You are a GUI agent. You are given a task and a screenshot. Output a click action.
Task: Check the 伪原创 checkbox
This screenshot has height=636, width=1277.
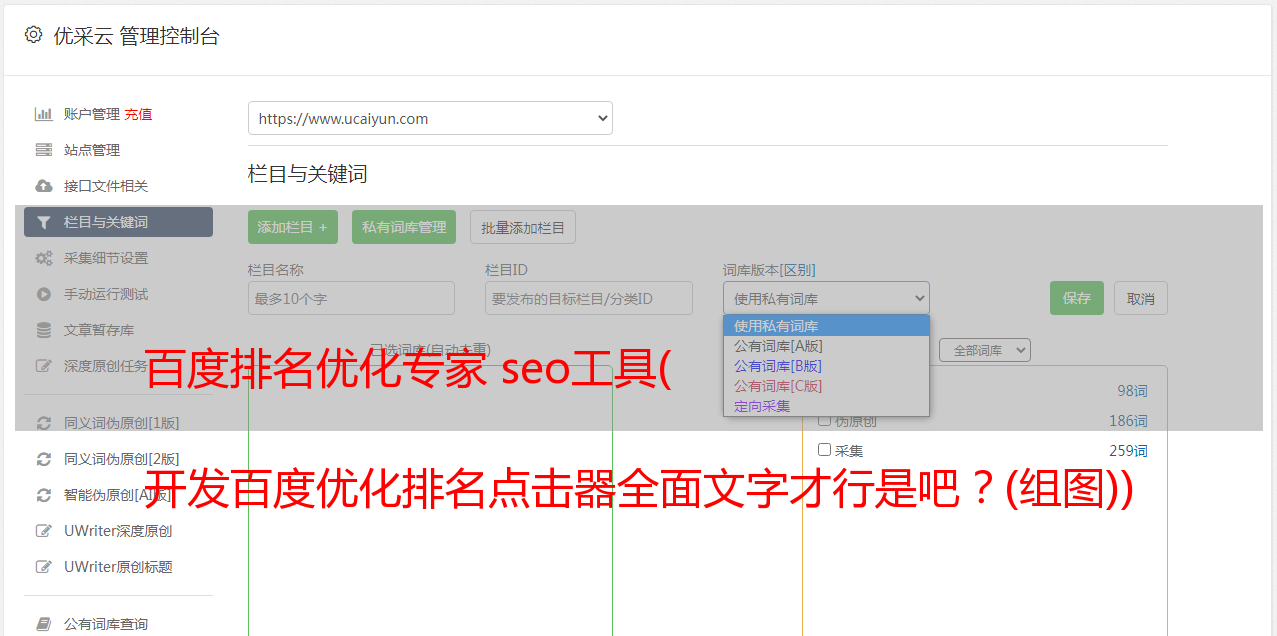pos(825,420)
